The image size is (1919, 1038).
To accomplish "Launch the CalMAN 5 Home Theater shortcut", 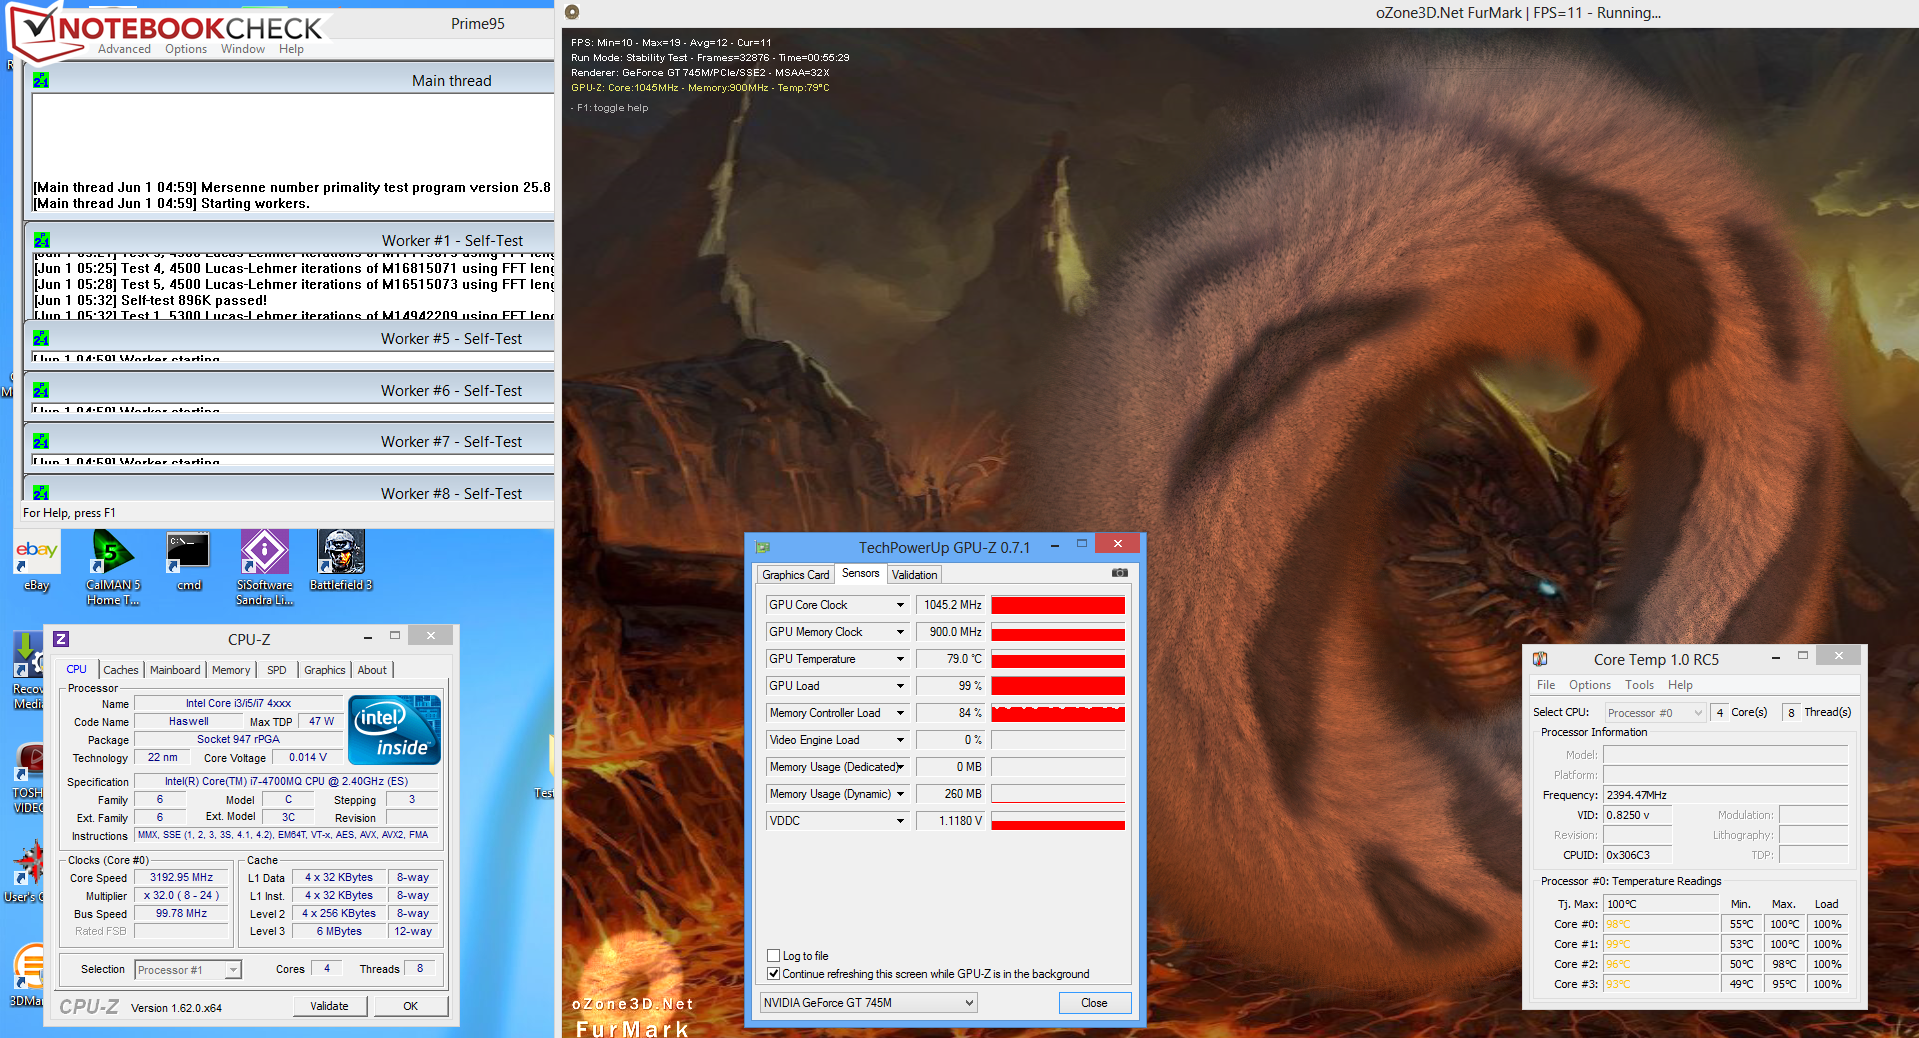I will coord(113,567).
